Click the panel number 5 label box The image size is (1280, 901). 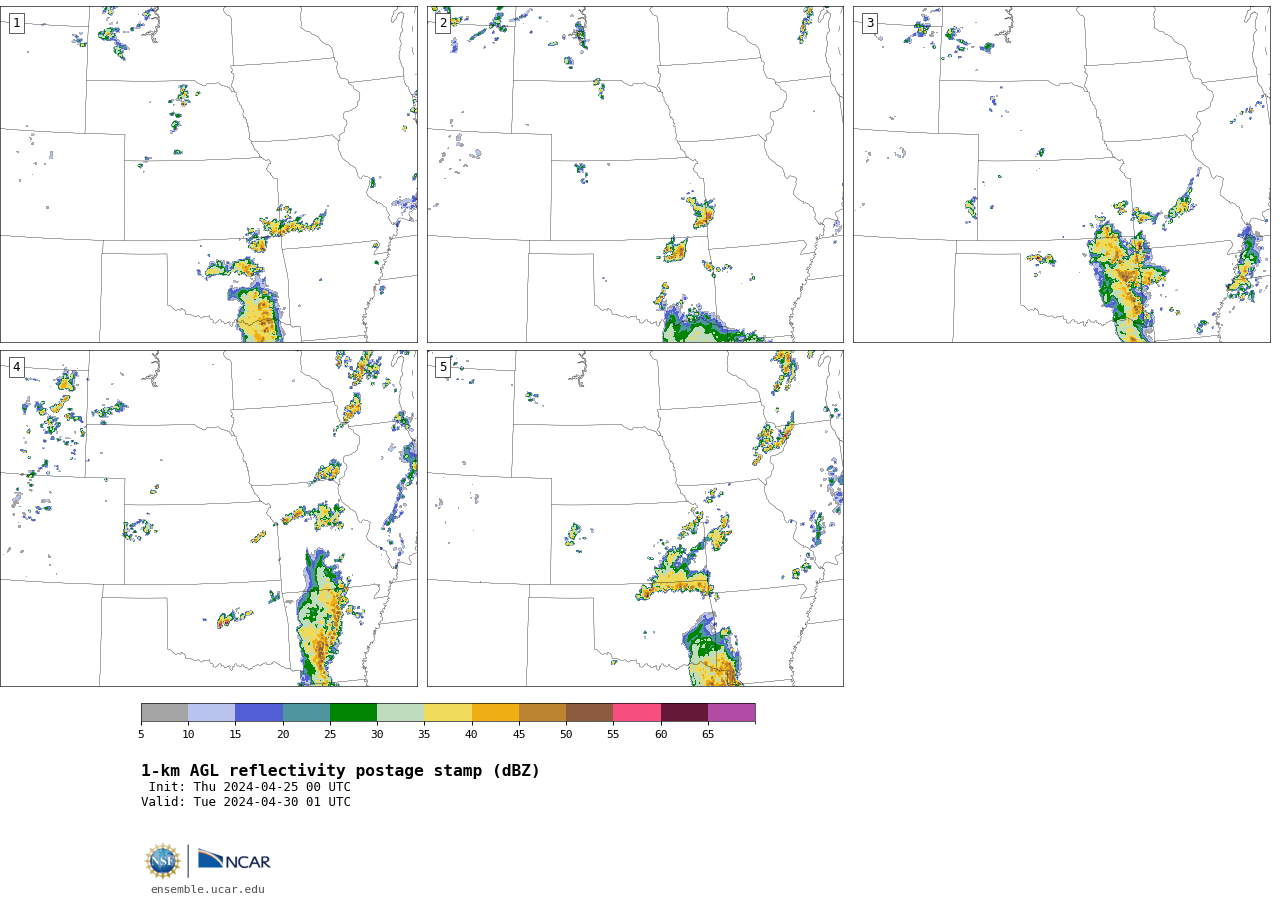coord(443,367)
